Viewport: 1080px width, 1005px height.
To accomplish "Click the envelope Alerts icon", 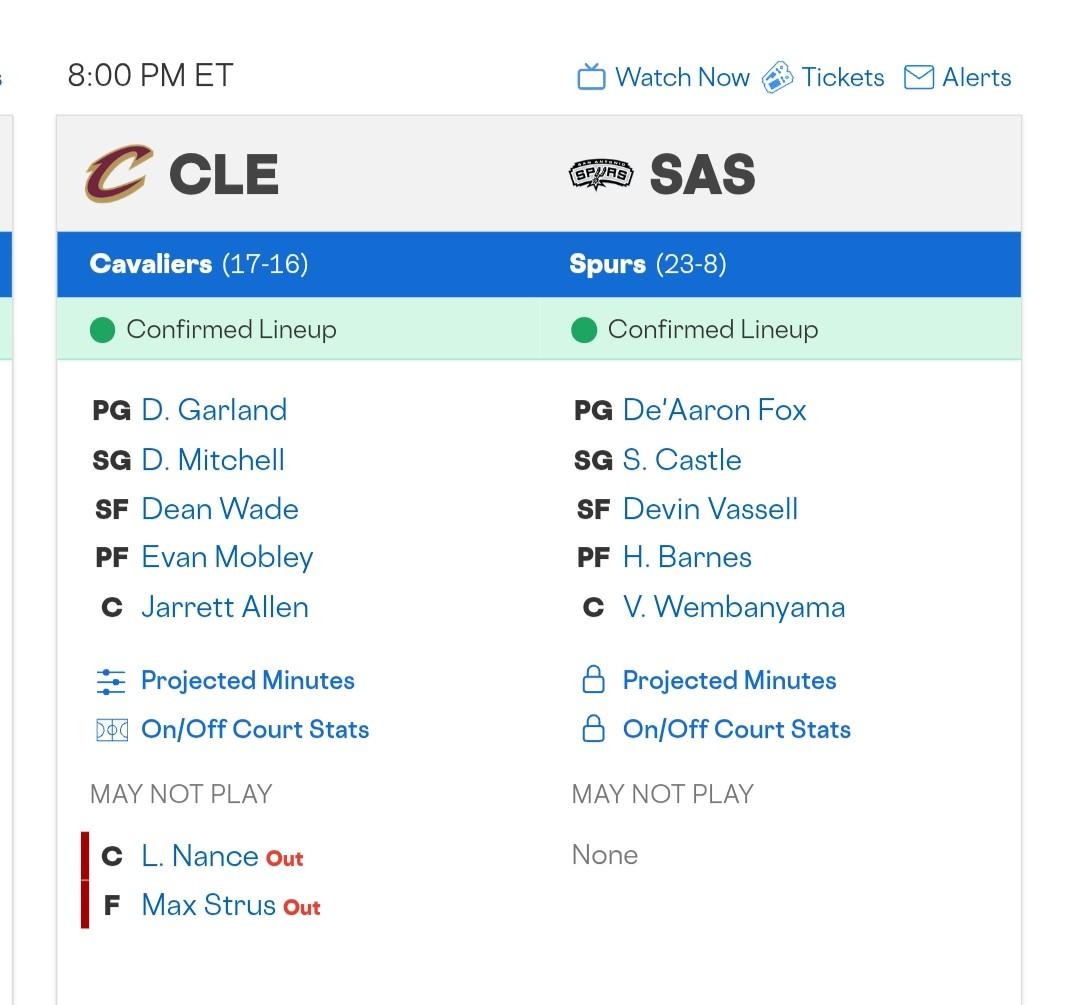I will (918, 77).
